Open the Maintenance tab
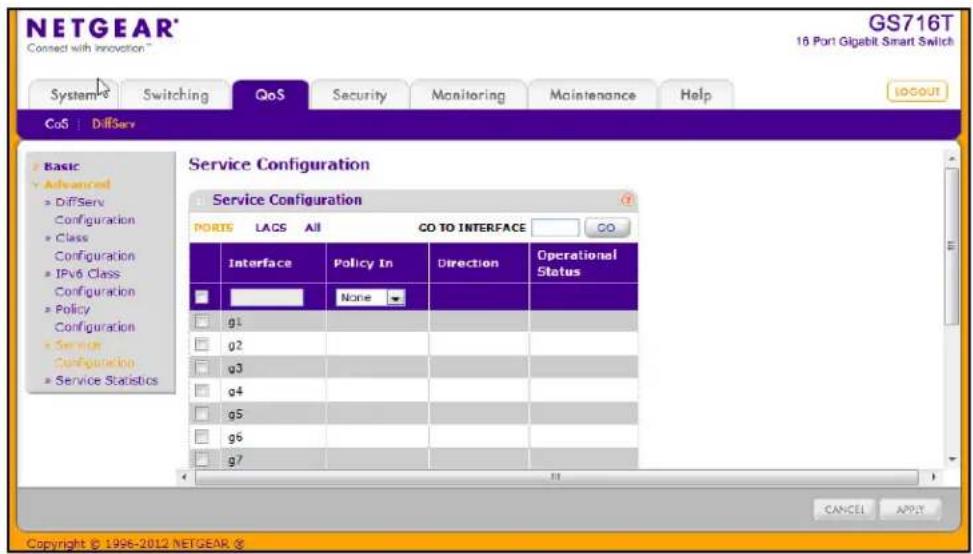The width and height of the screenshot is (973, 554). (x=593, y=96)
